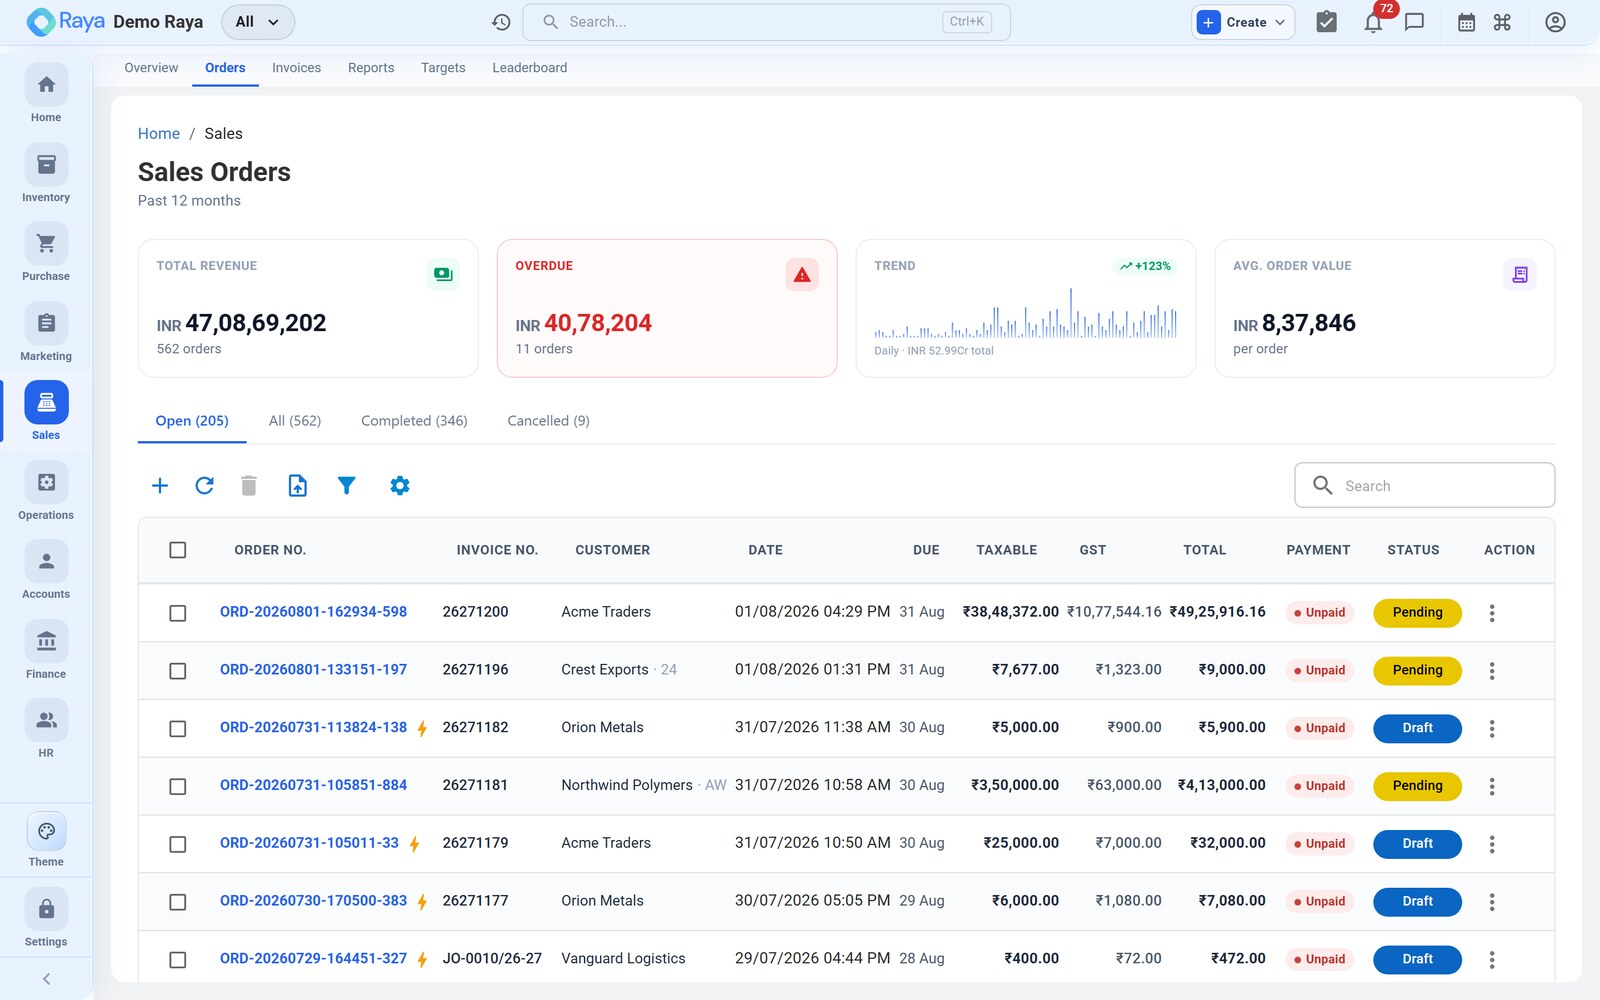Open the user profile icon
Image resolution: width=1600 pixels, height=1000 pixels.
tap(1555, 22)
